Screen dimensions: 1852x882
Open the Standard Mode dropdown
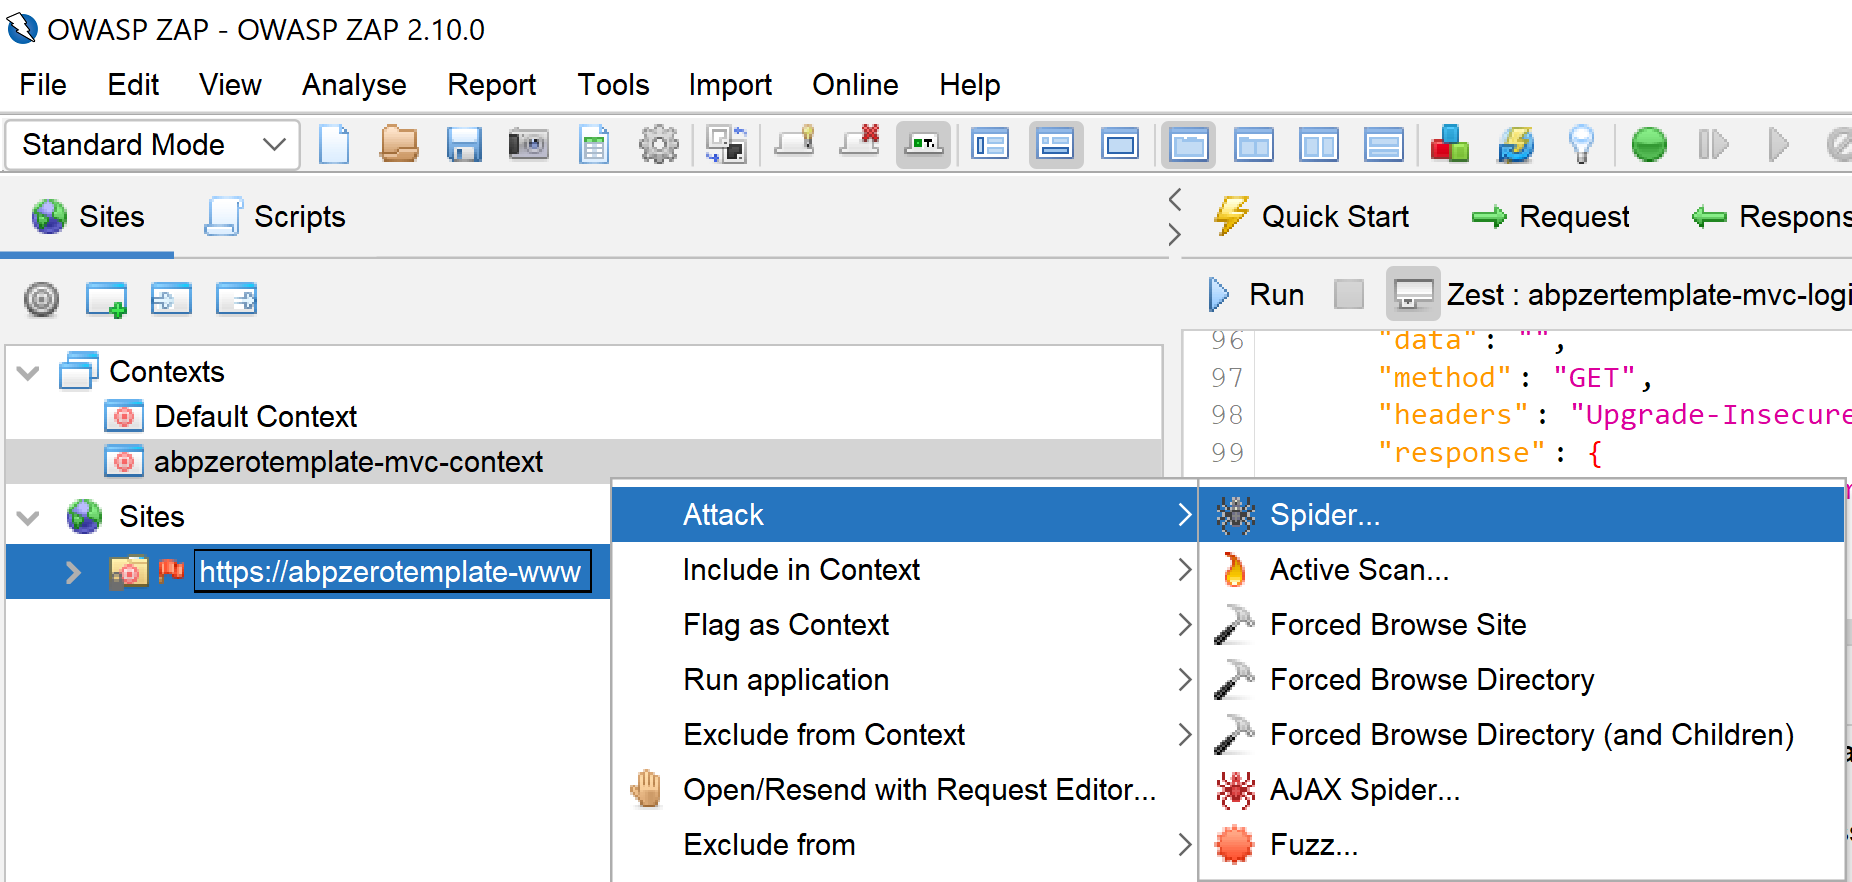(153, 145)
